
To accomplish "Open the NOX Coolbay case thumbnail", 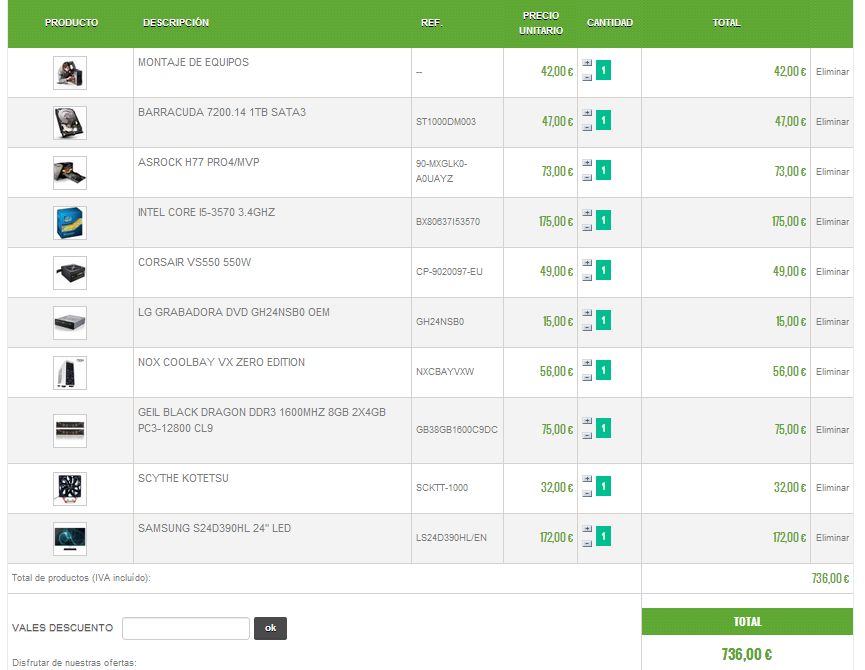I will pos(70,373).
